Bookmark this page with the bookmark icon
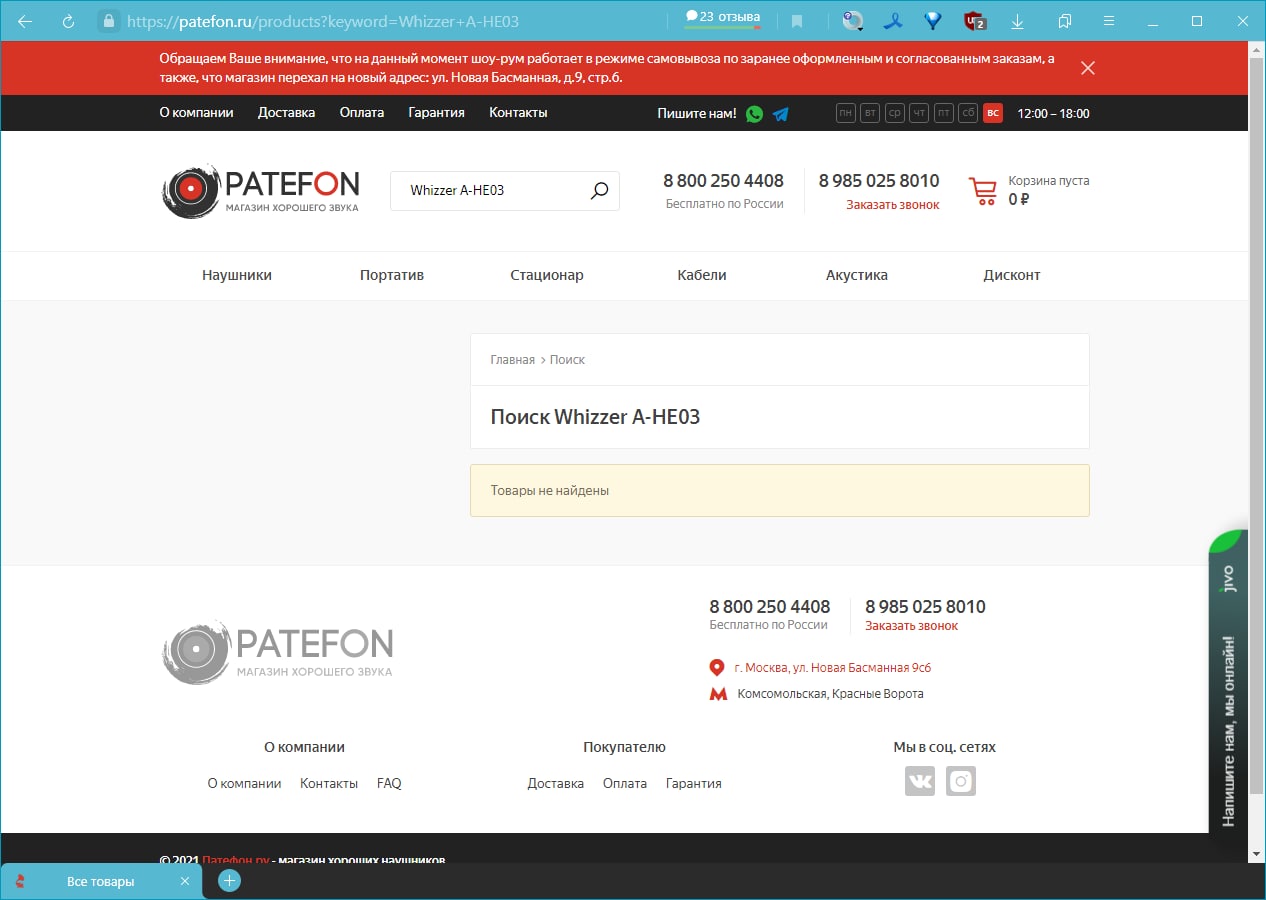This screenshot has width=1266, height=900. [x=797, y=21]
